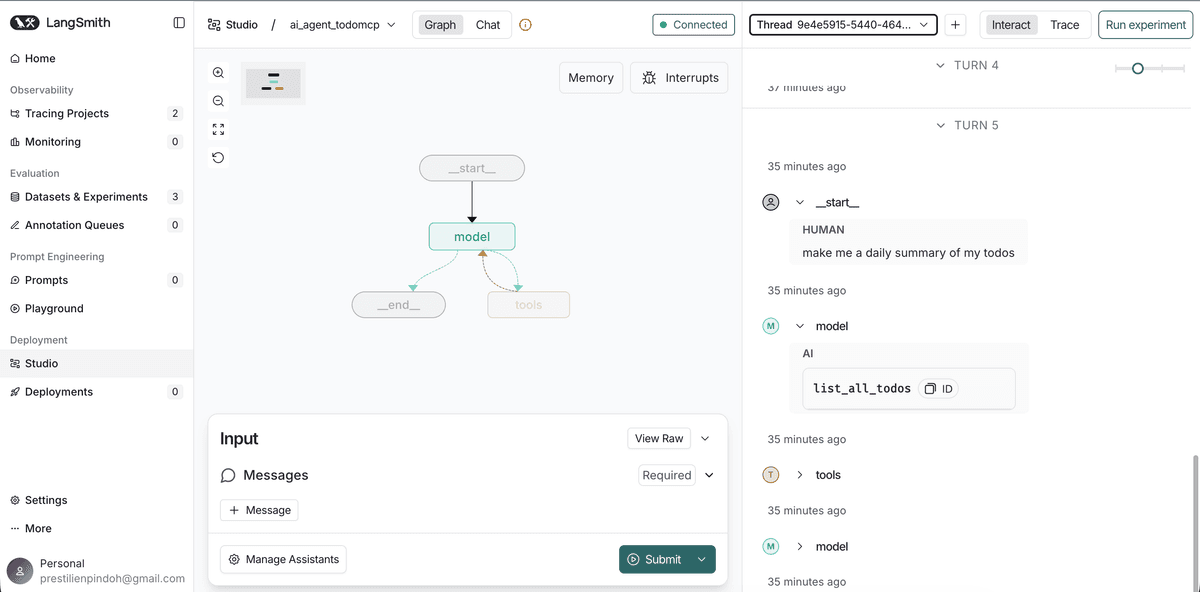Zoom in on the graph canvas
Image resolution: width=1200 pixels, height=592 pixels.
click(218, 73)
